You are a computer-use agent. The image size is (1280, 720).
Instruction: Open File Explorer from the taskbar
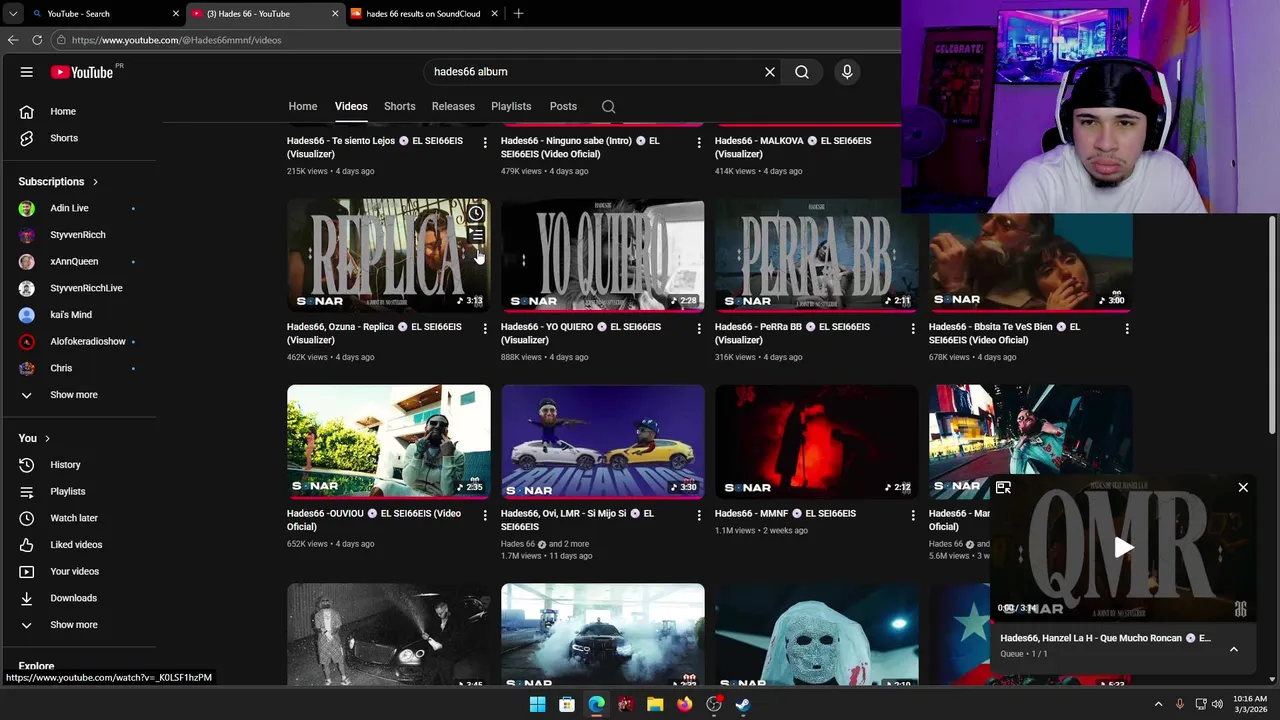click(x=655, y=704)
